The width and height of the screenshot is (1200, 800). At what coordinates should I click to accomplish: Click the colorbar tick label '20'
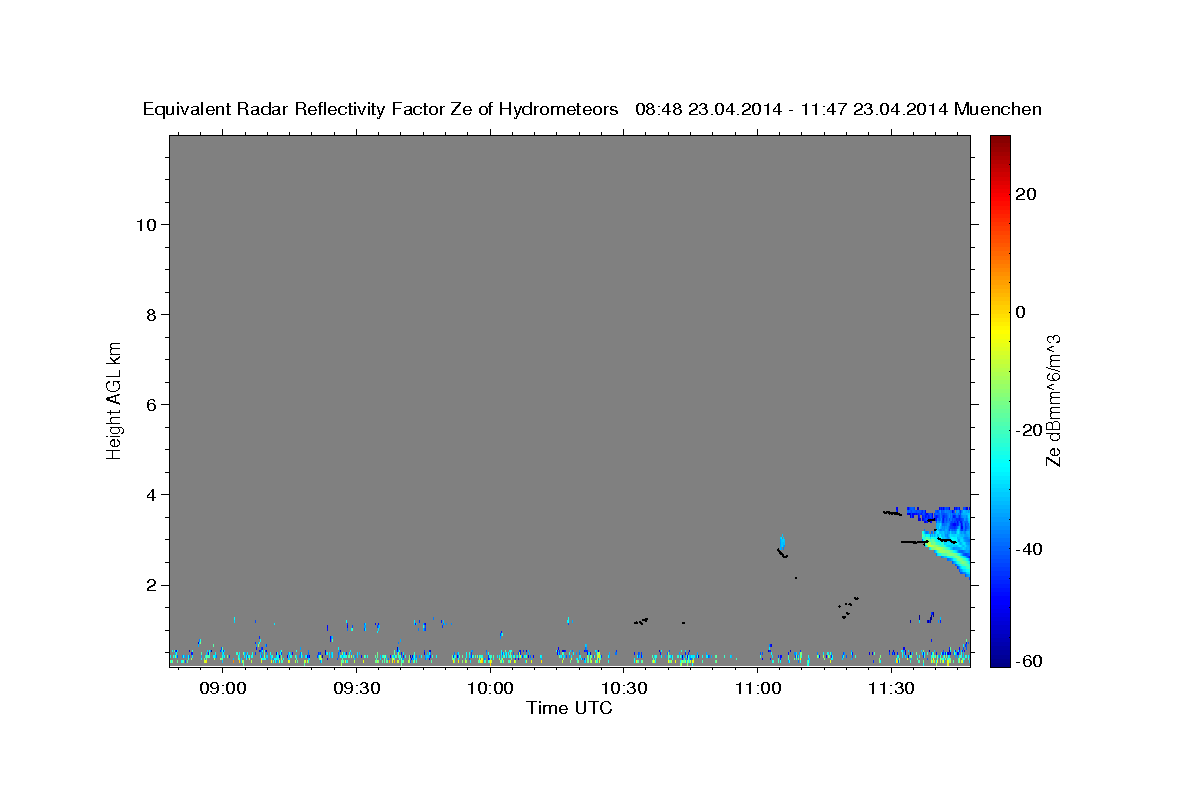(1026, 194)
